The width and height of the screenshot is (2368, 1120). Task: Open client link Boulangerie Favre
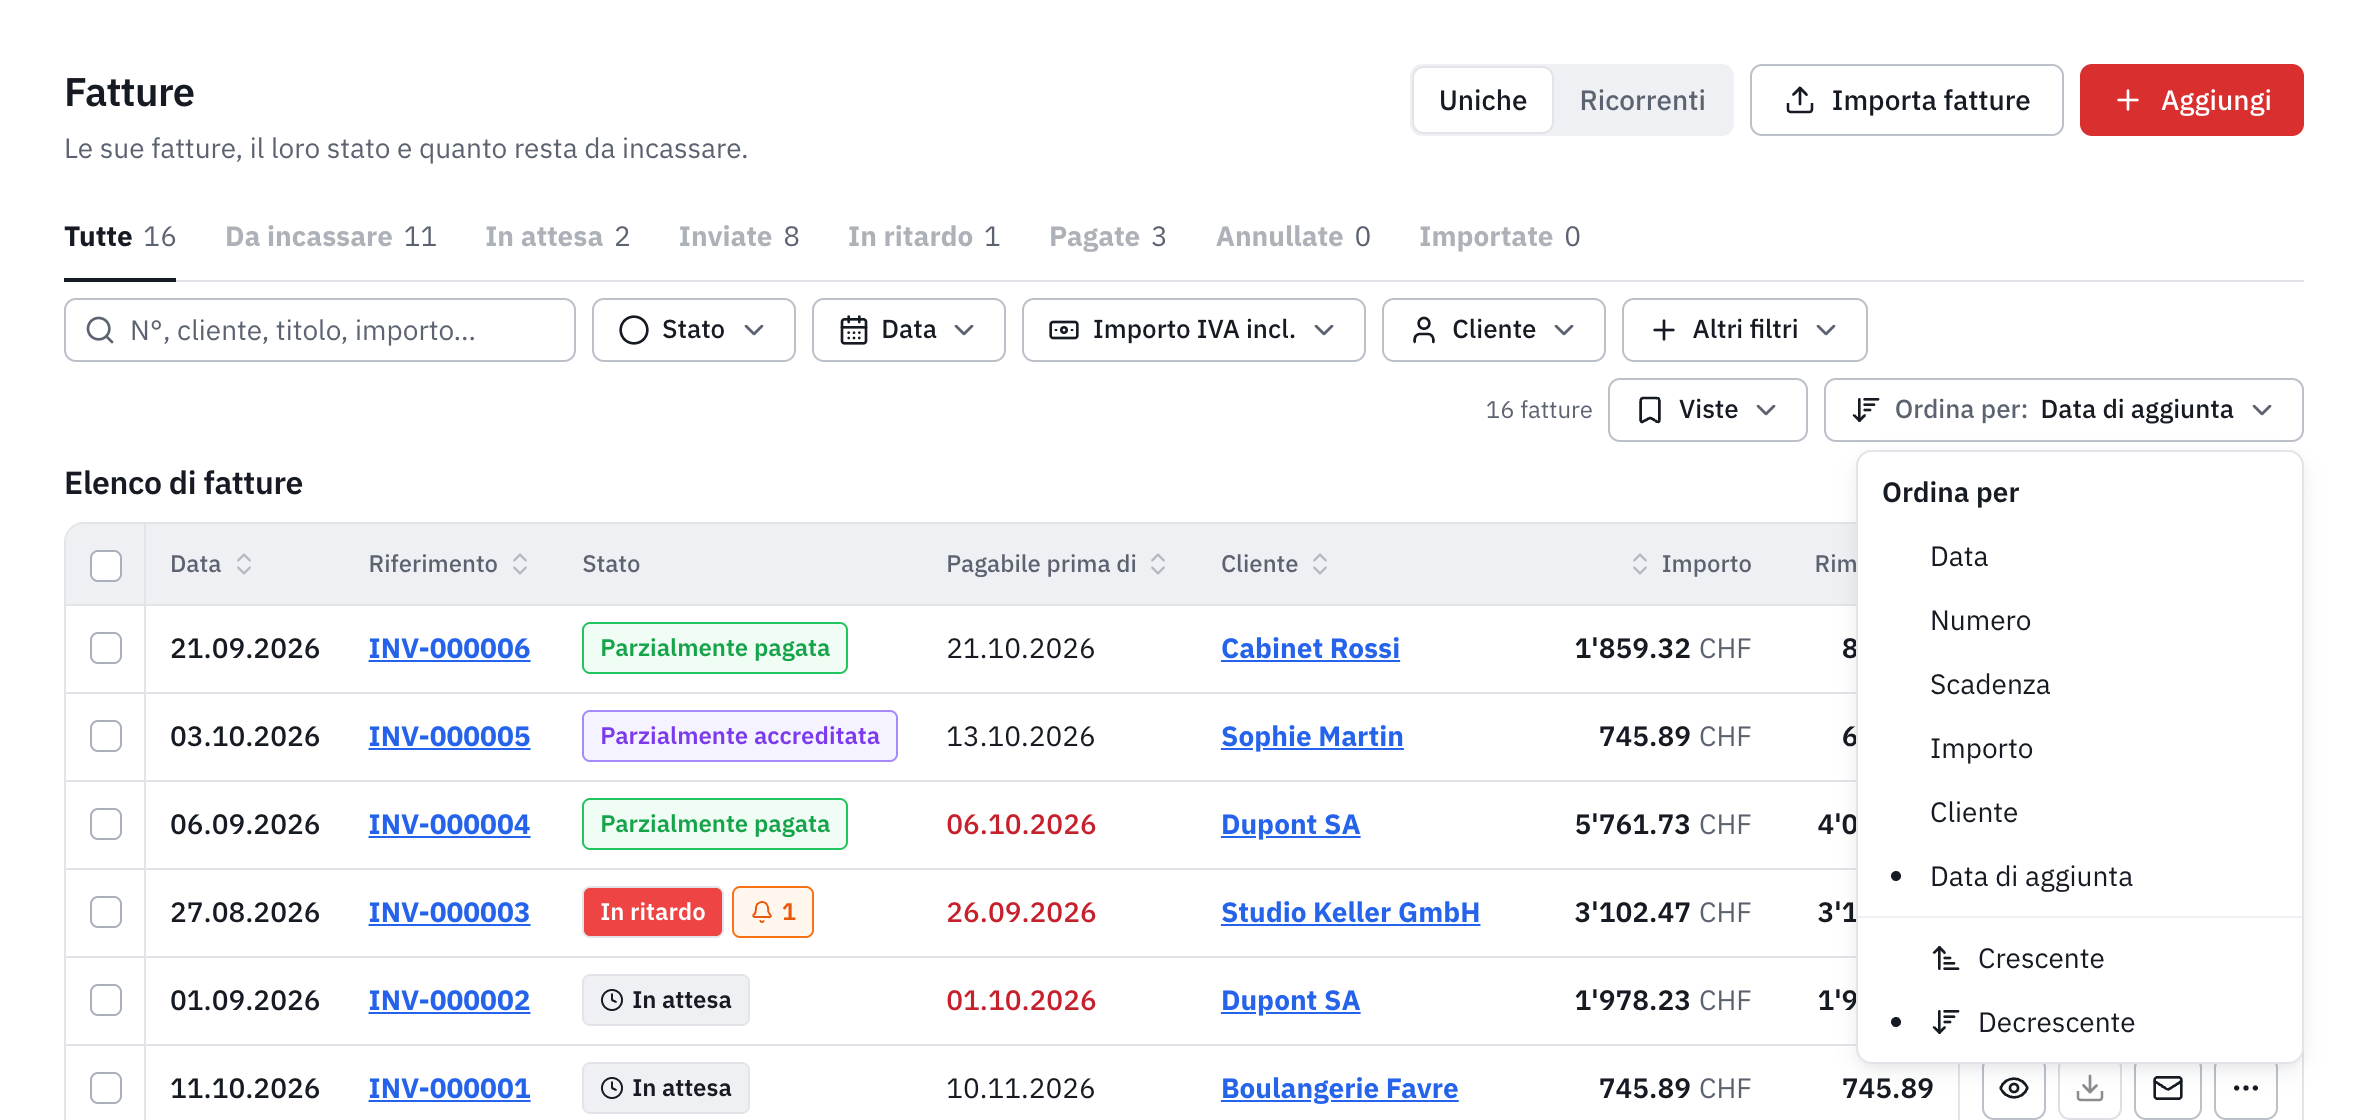tap(1339, 1088)
